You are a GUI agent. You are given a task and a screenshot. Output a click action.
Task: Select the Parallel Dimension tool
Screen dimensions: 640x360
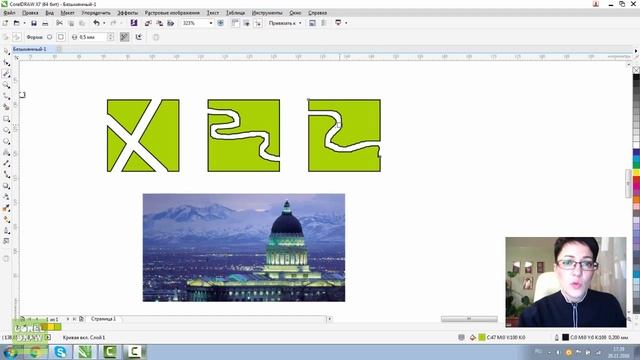click(x=6, y=163)
